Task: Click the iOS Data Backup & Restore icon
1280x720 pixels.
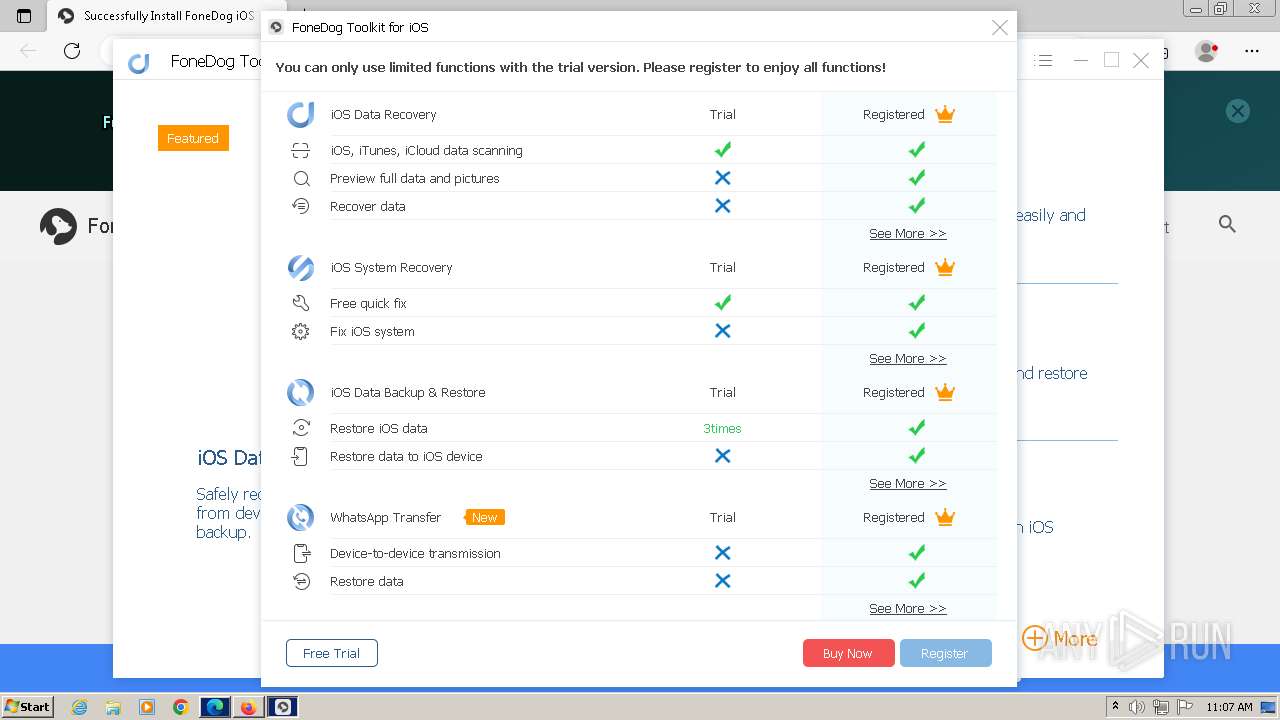Action: pos(300,393)
